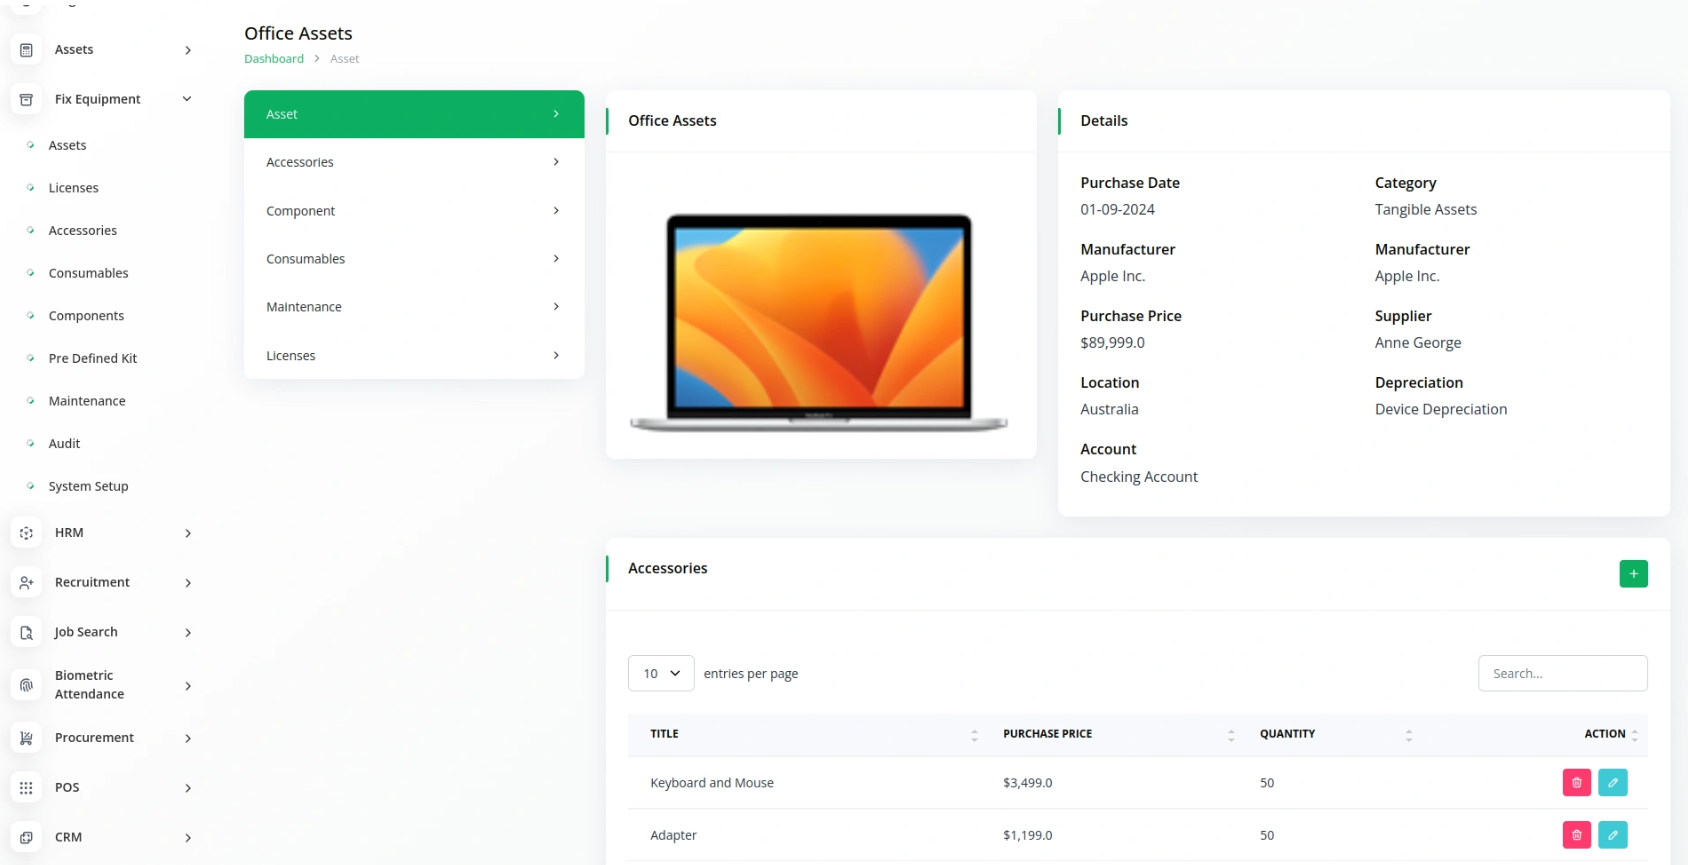Open Assets under Fix Equipment
Image resolution: width=1688 pixels, height=865 pixels.
click(67, 145)
